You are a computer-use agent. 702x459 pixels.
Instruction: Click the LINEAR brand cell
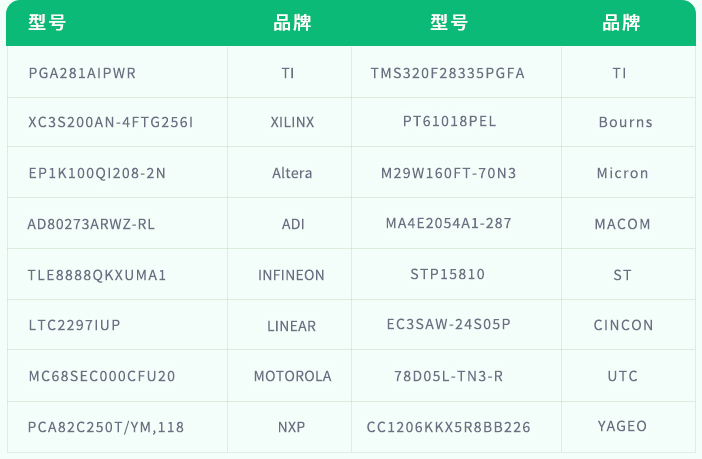pyautogui.click(x=291, y=326)
